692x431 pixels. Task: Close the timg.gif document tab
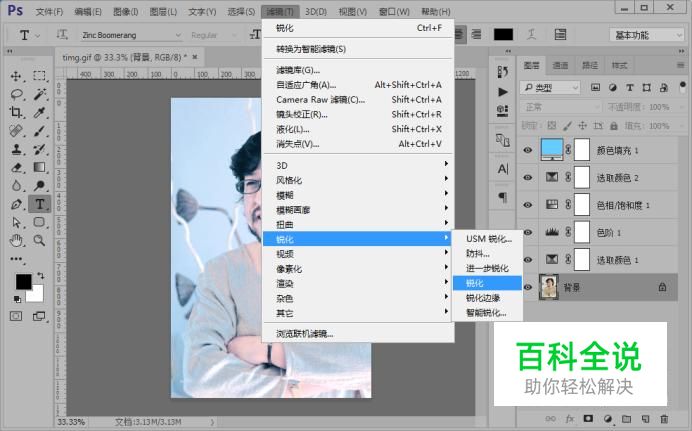(195, 57)
